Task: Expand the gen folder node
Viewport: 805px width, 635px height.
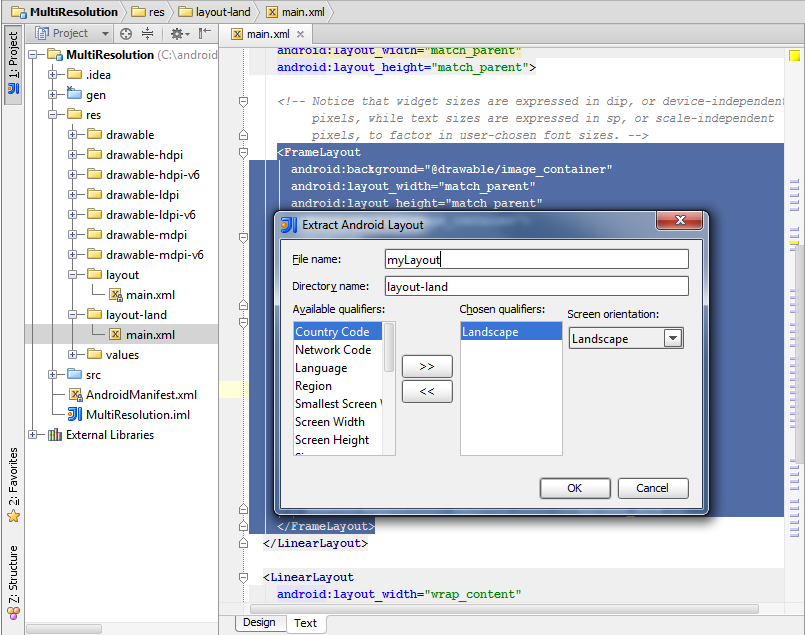Action: tap(52, 94)
